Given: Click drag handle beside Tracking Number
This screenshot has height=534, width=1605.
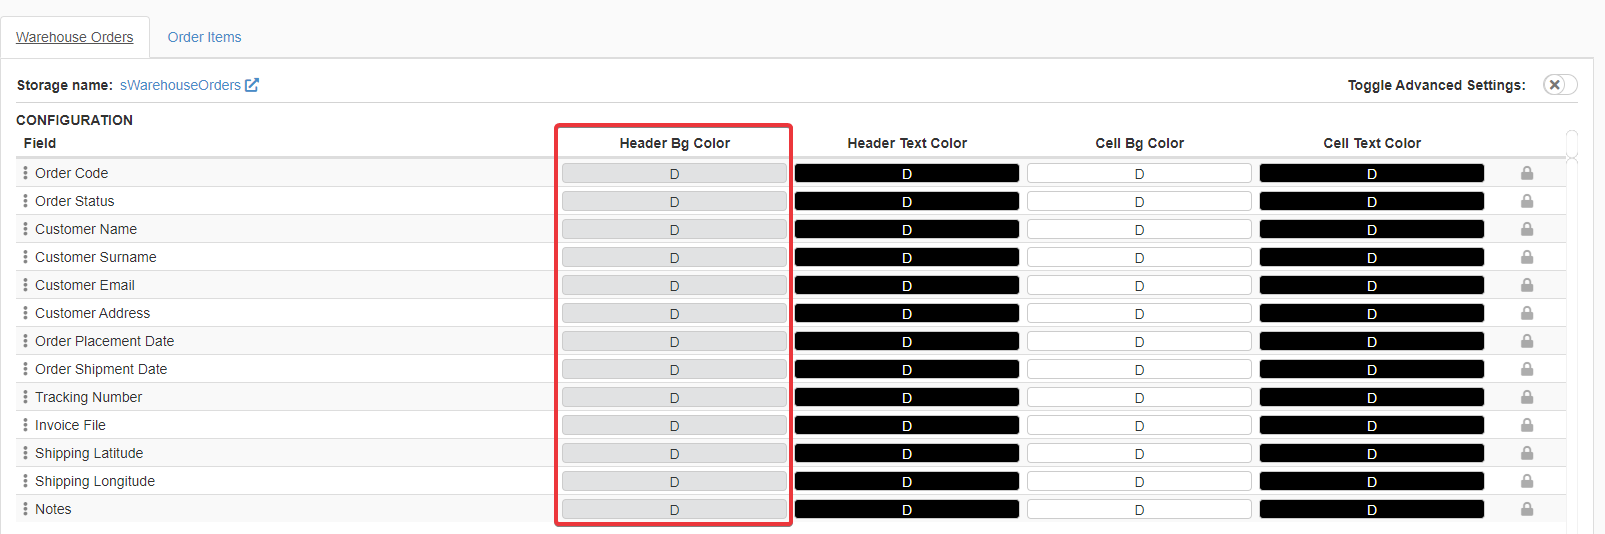Looking at the screenshot, I should click(x=25, y=397).
